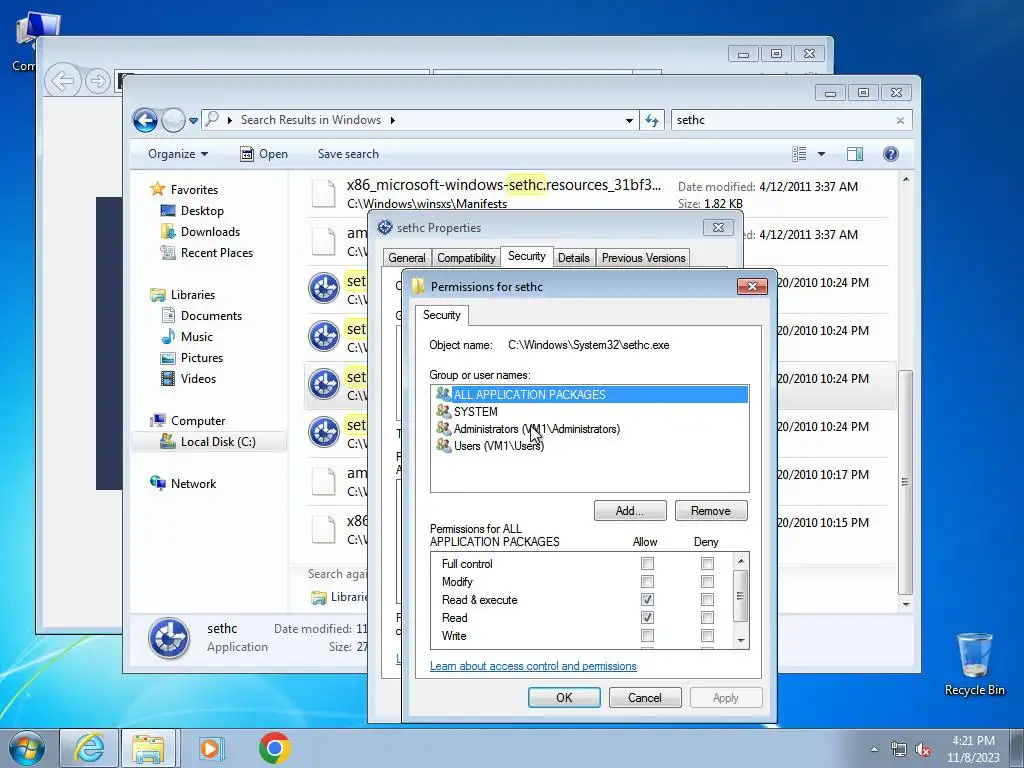Open Pictures library
This screenshot has width=1024, height=768.
pyautogui.click(x=192, y=358)
